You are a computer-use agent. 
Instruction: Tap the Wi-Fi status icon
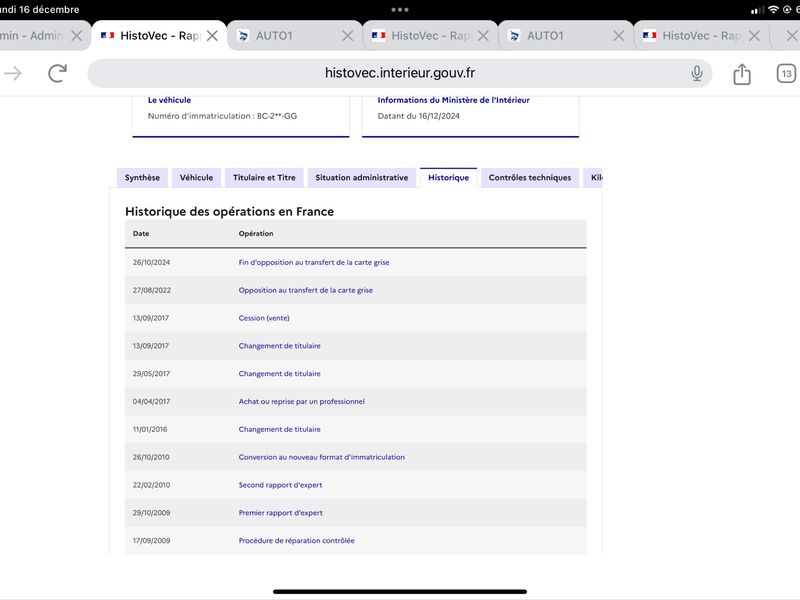(x=773, y=10)
